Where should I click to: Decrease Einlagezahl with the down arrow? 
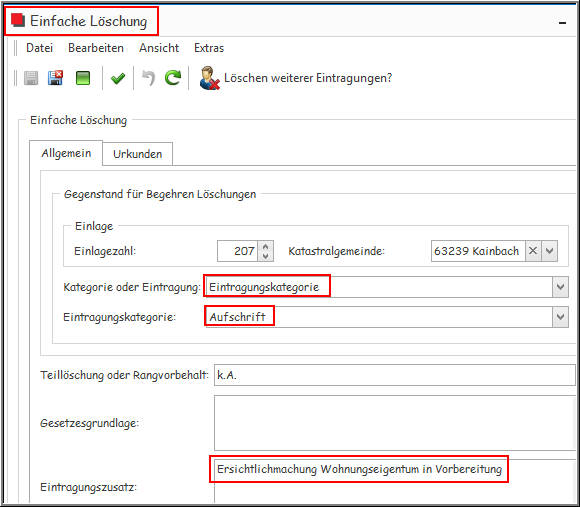pyautogui.click(x=266, y=256)
